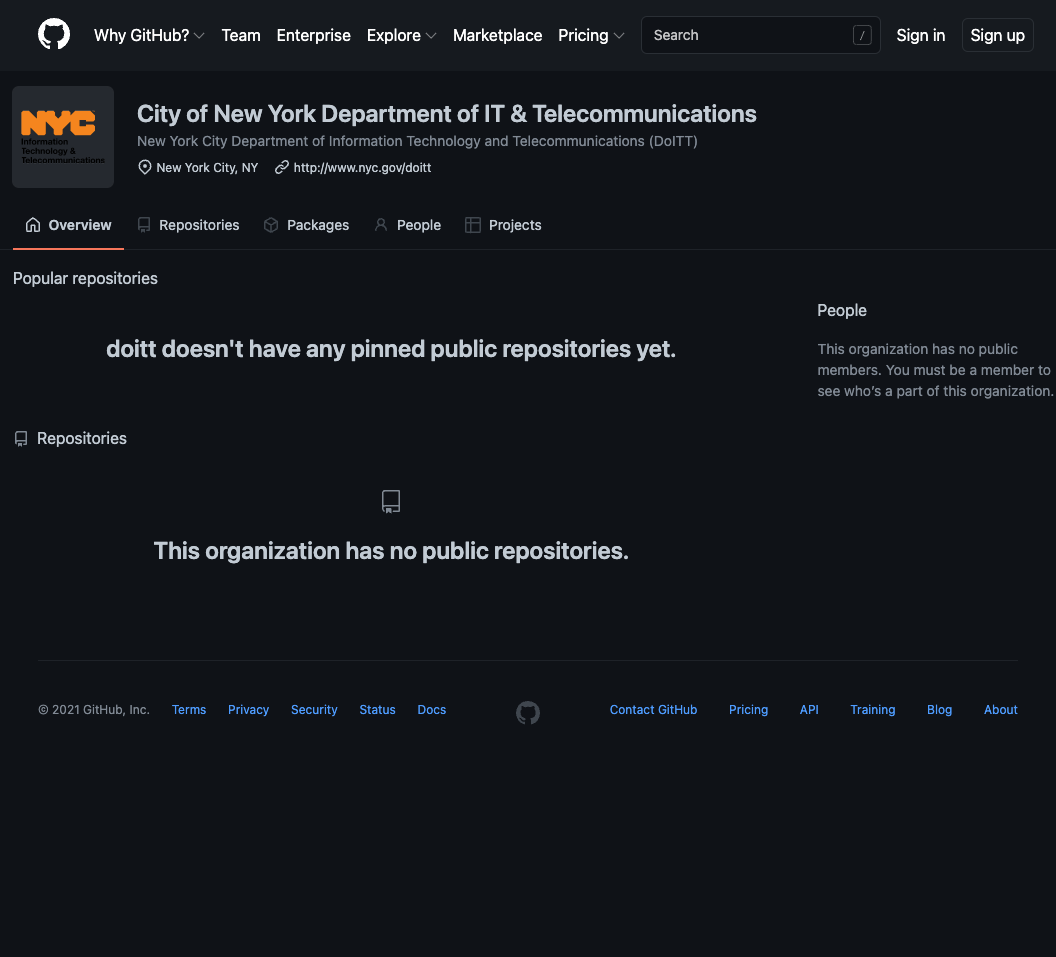Click the 'no public repositories' message
The height and width of the screenshot is (957, 1056).
coord(391,551)
